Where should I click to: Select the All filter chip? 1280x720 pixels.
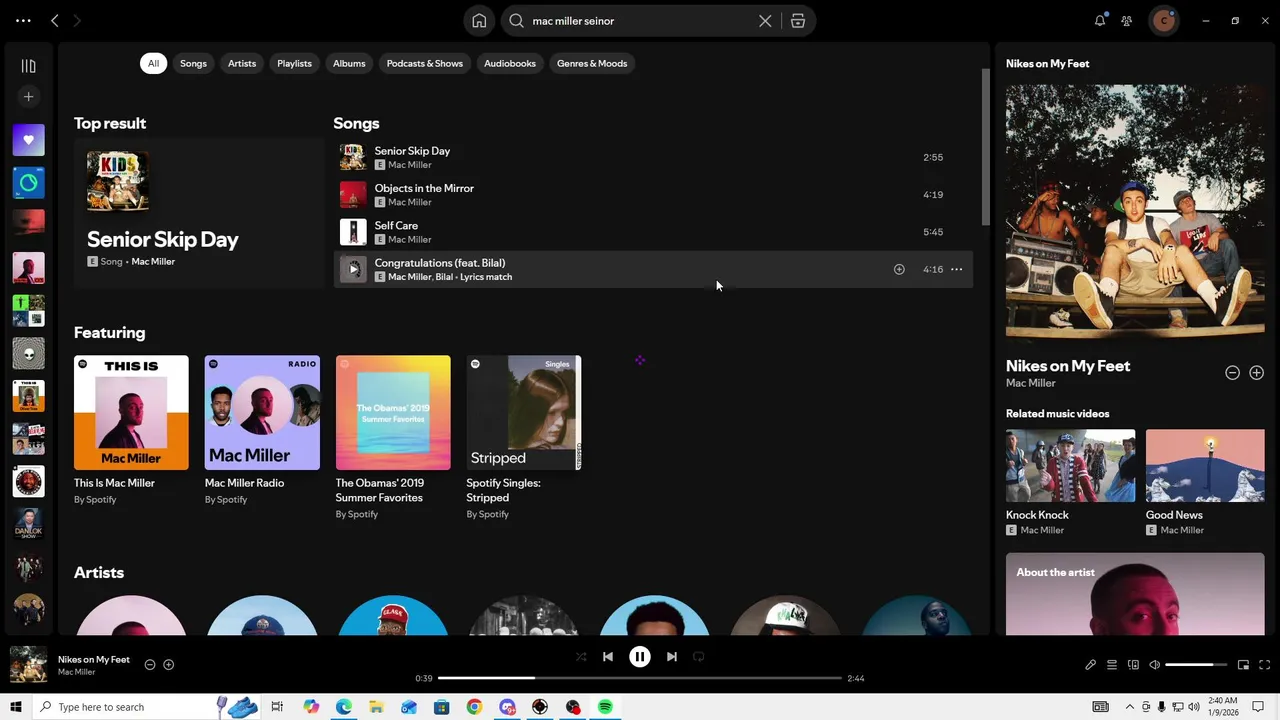[153, 63]
